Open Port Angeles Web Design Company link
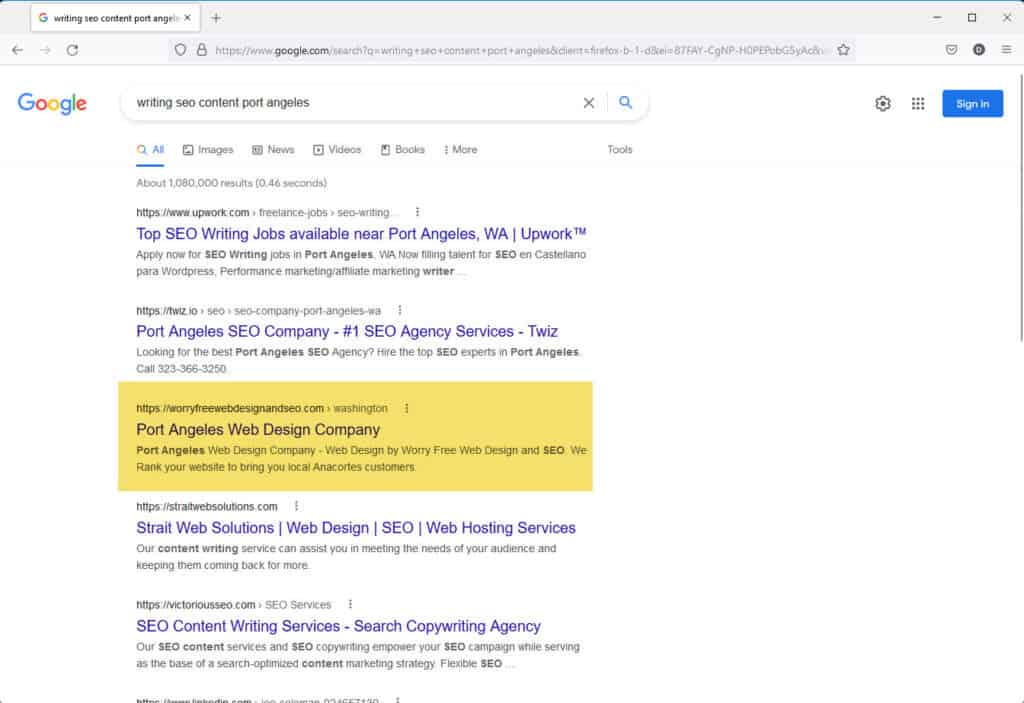This screenshot has height=703, width=1024. [x=258, y=430]
